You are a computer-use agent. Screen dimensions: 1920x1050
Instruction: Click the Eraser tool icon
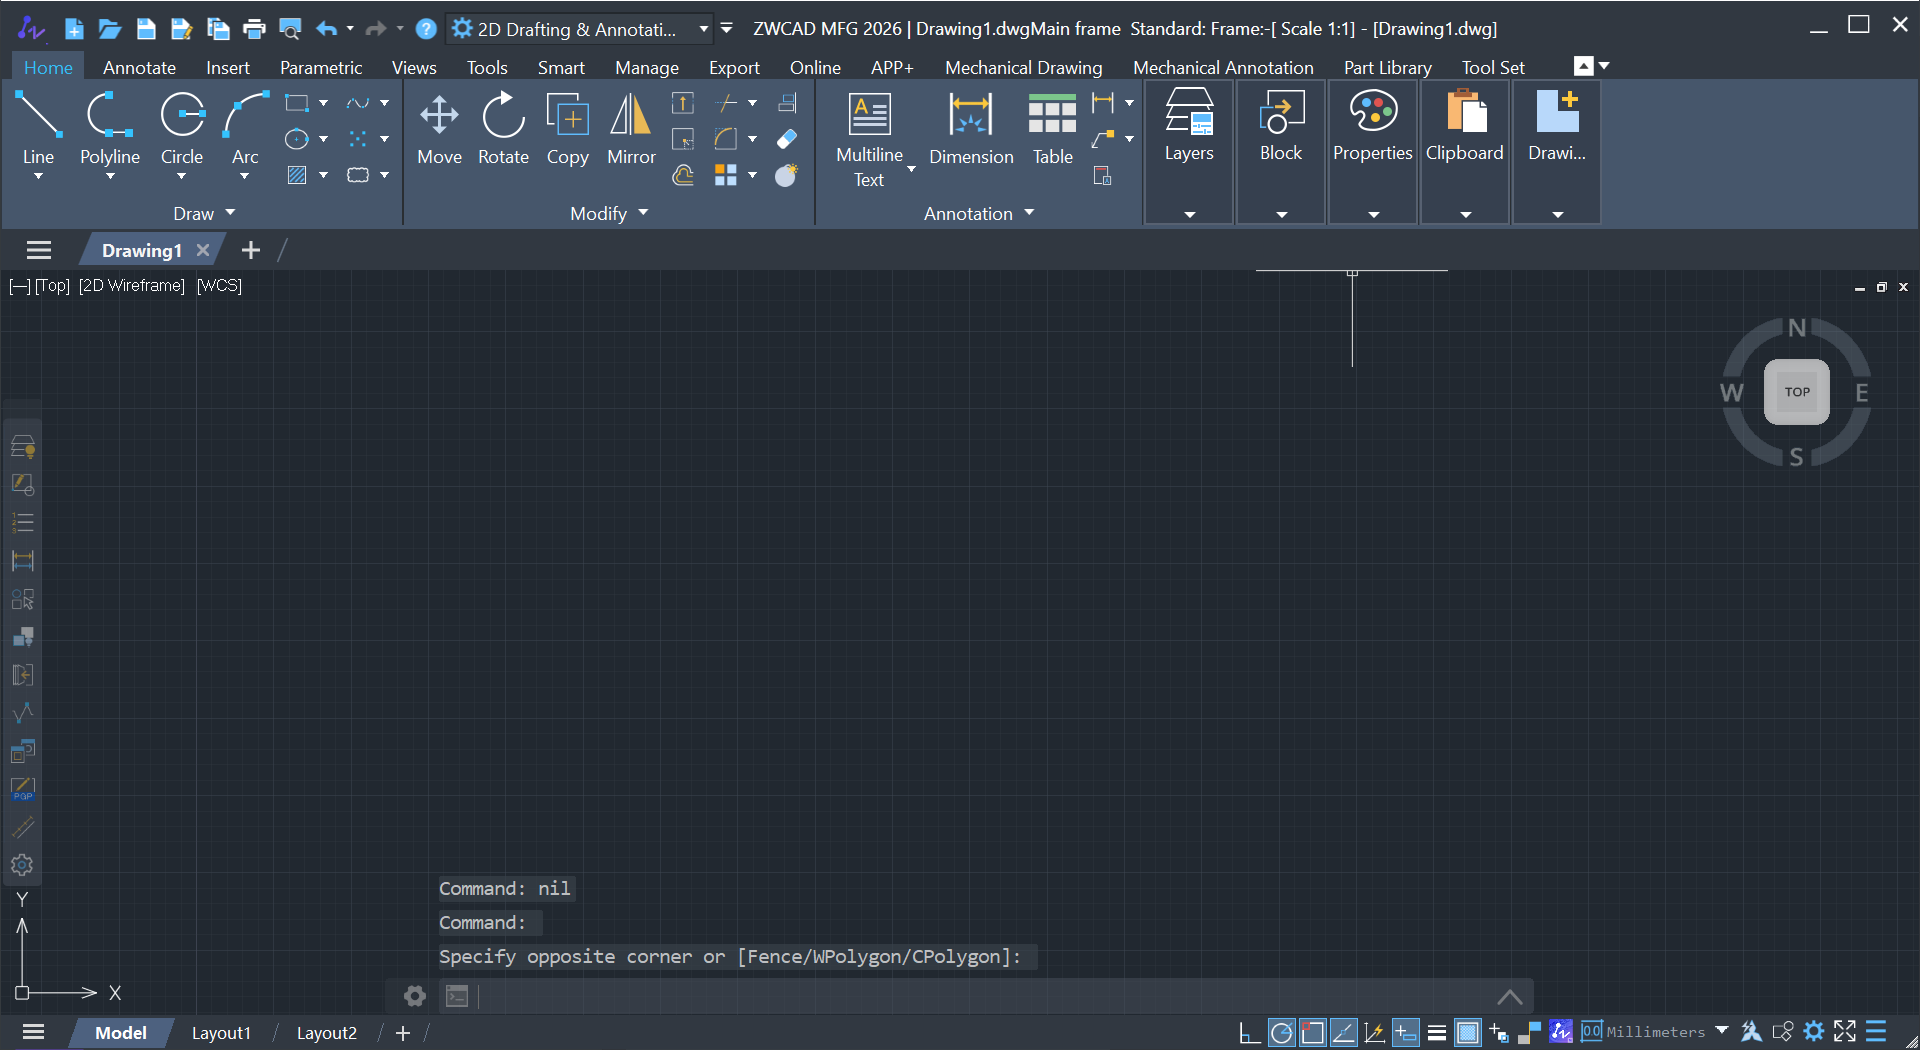787,139
